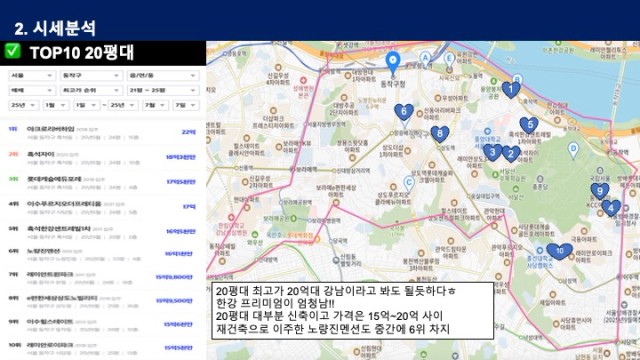
Task: Select heart marker number 6 near 동작구청
Action: [404, 112]
